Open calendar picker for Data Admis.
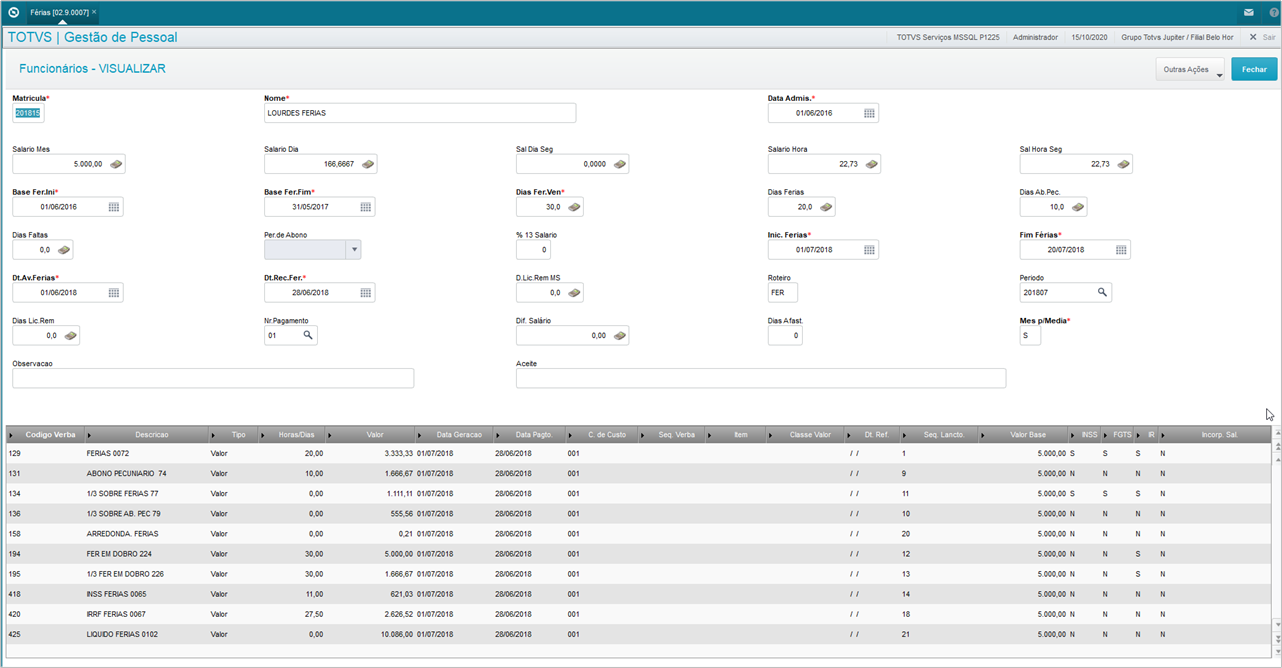The height and width of the screenshot is (668, 1282). [x=869, y=113]
